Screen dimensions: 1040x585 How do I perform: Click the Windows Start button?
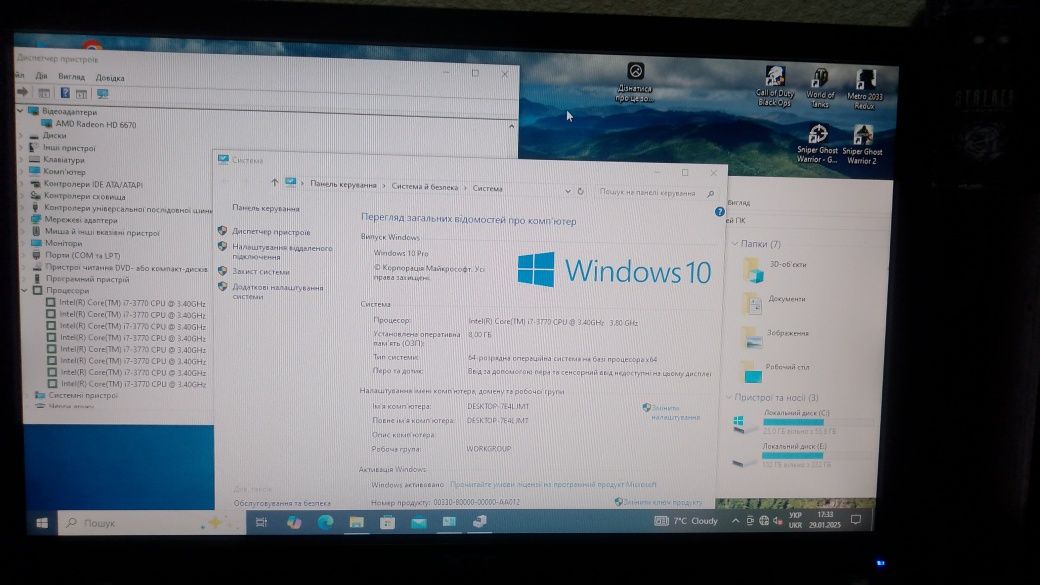coord(42,523)
